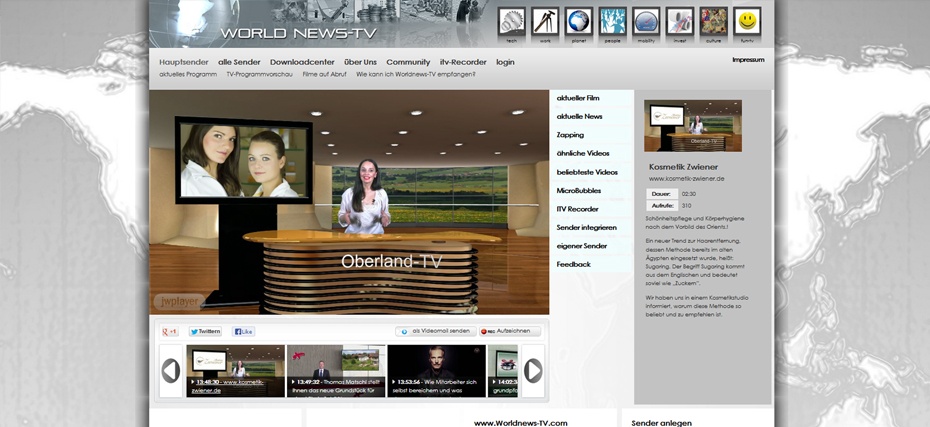Select Feedback in side menu
The image size is (930, 427).
[574, 264]
